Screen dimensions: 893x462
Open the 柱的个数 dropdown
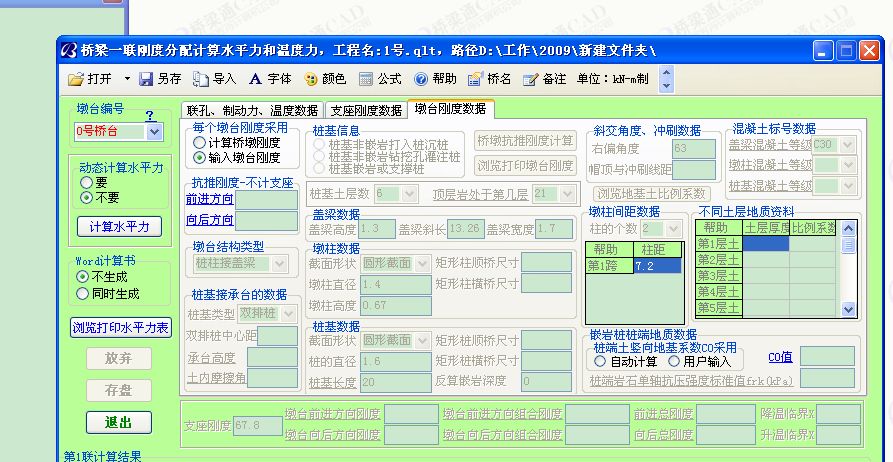[x=673, y=230]
